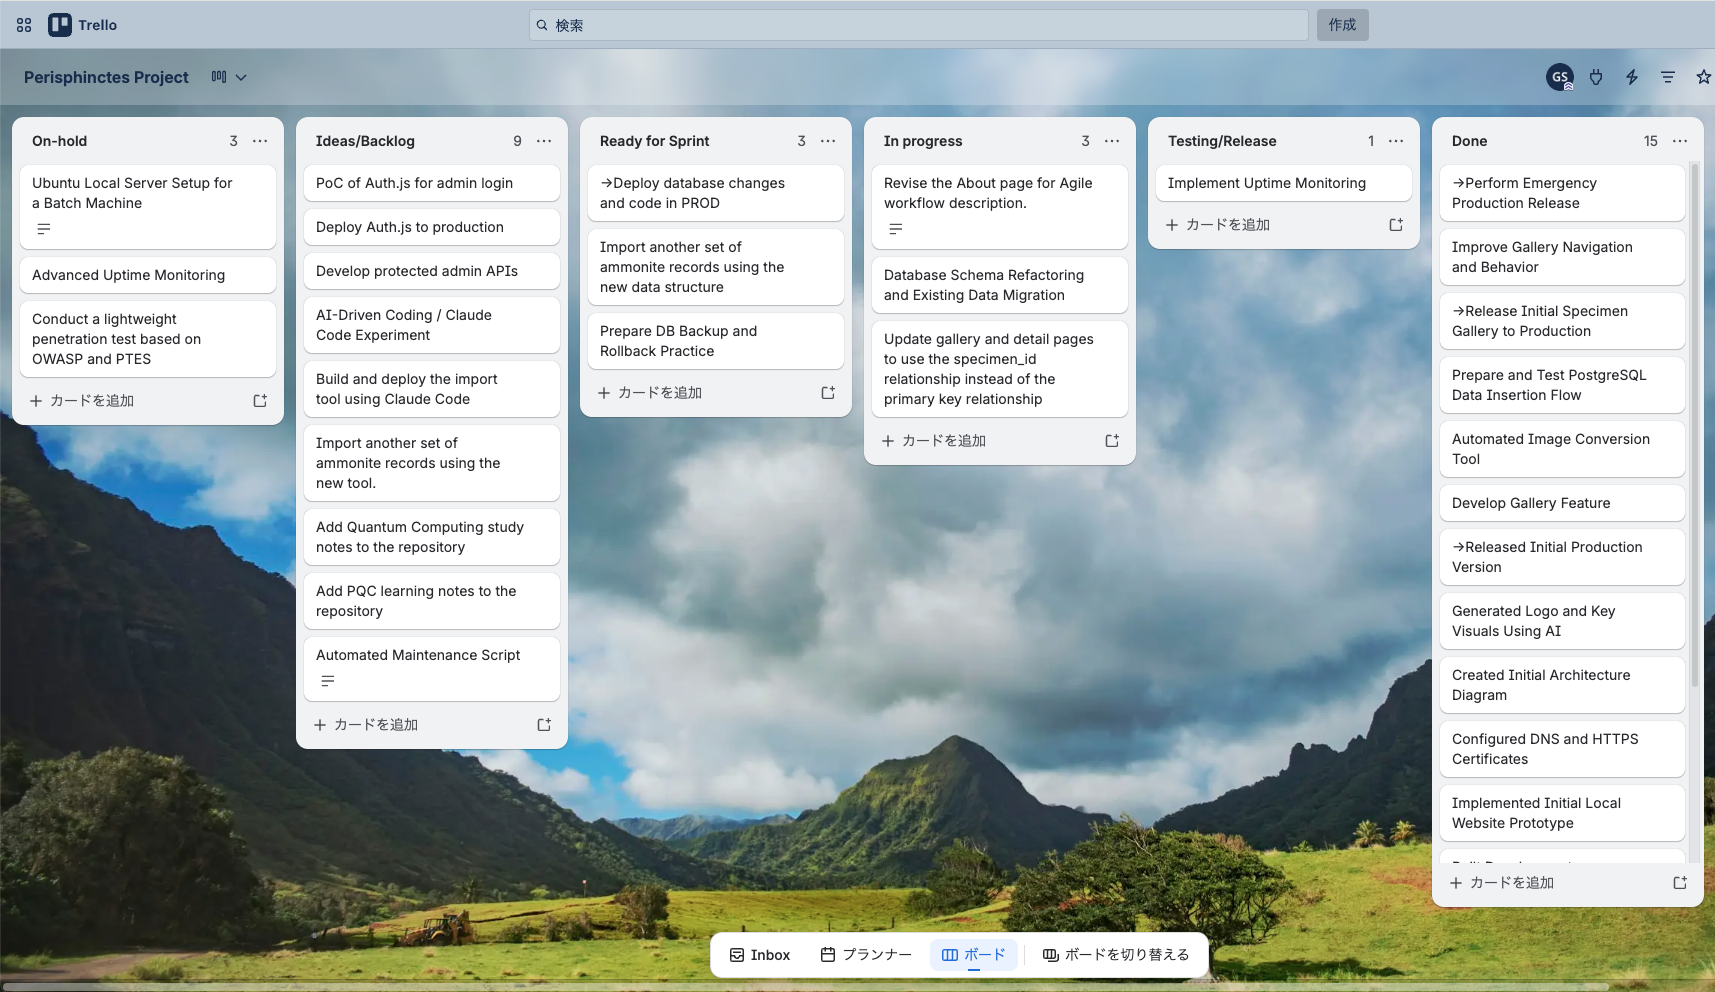Create card from template in Ideas/Backlog list
Viewport: 1715px width, 992px height.
[544, 725]
